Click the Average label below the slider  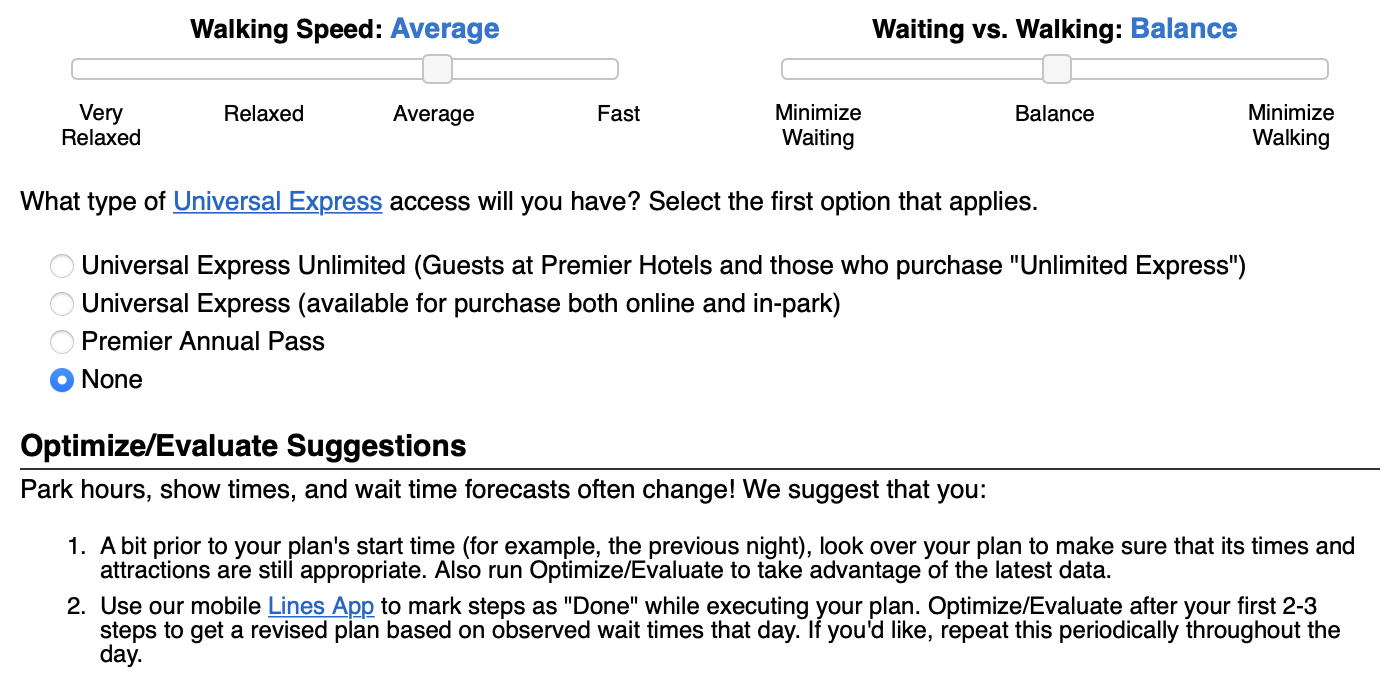click(433, 113)
